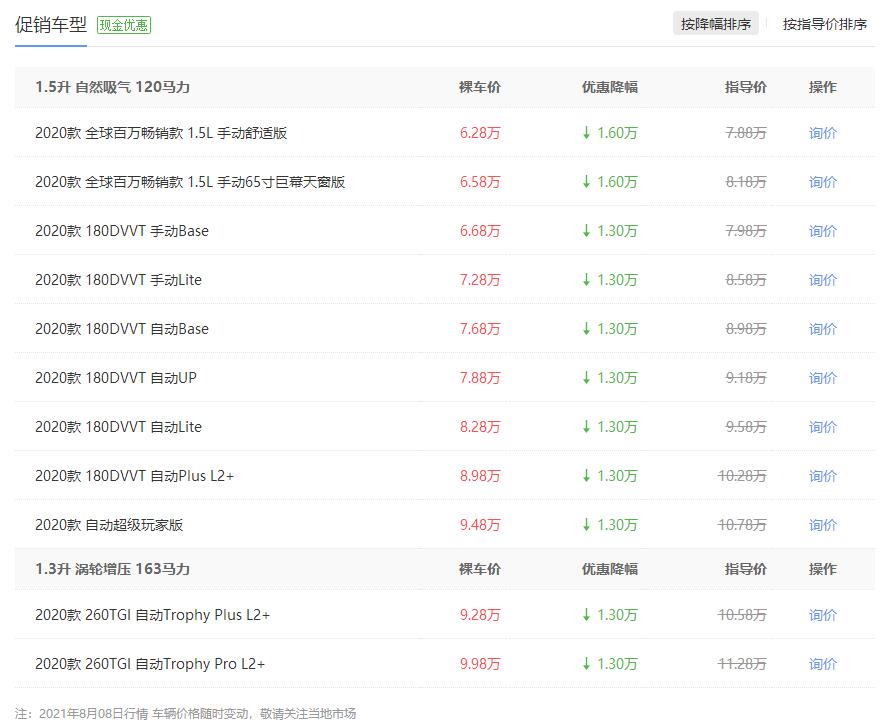
Task: Sort by 按降幅排序
Action: tap(716, 24)
